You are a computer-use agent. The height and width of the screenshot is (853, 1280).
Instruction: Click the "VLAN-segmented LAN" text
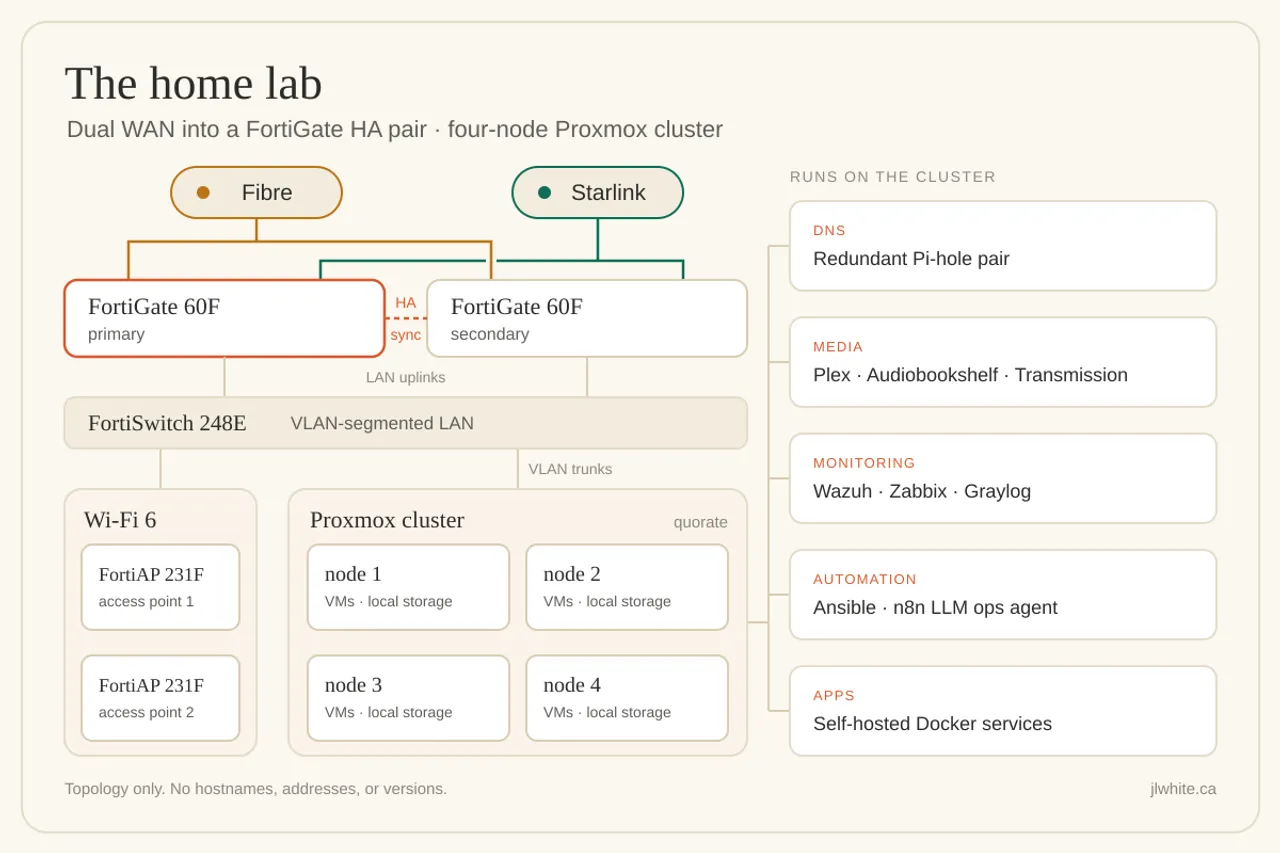click(x=382, y=423)
